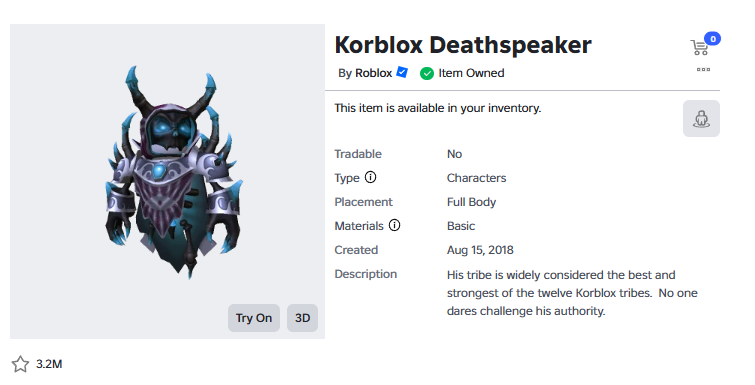
Task: Click the 3.2M favorites count
Action: point(49,364)
